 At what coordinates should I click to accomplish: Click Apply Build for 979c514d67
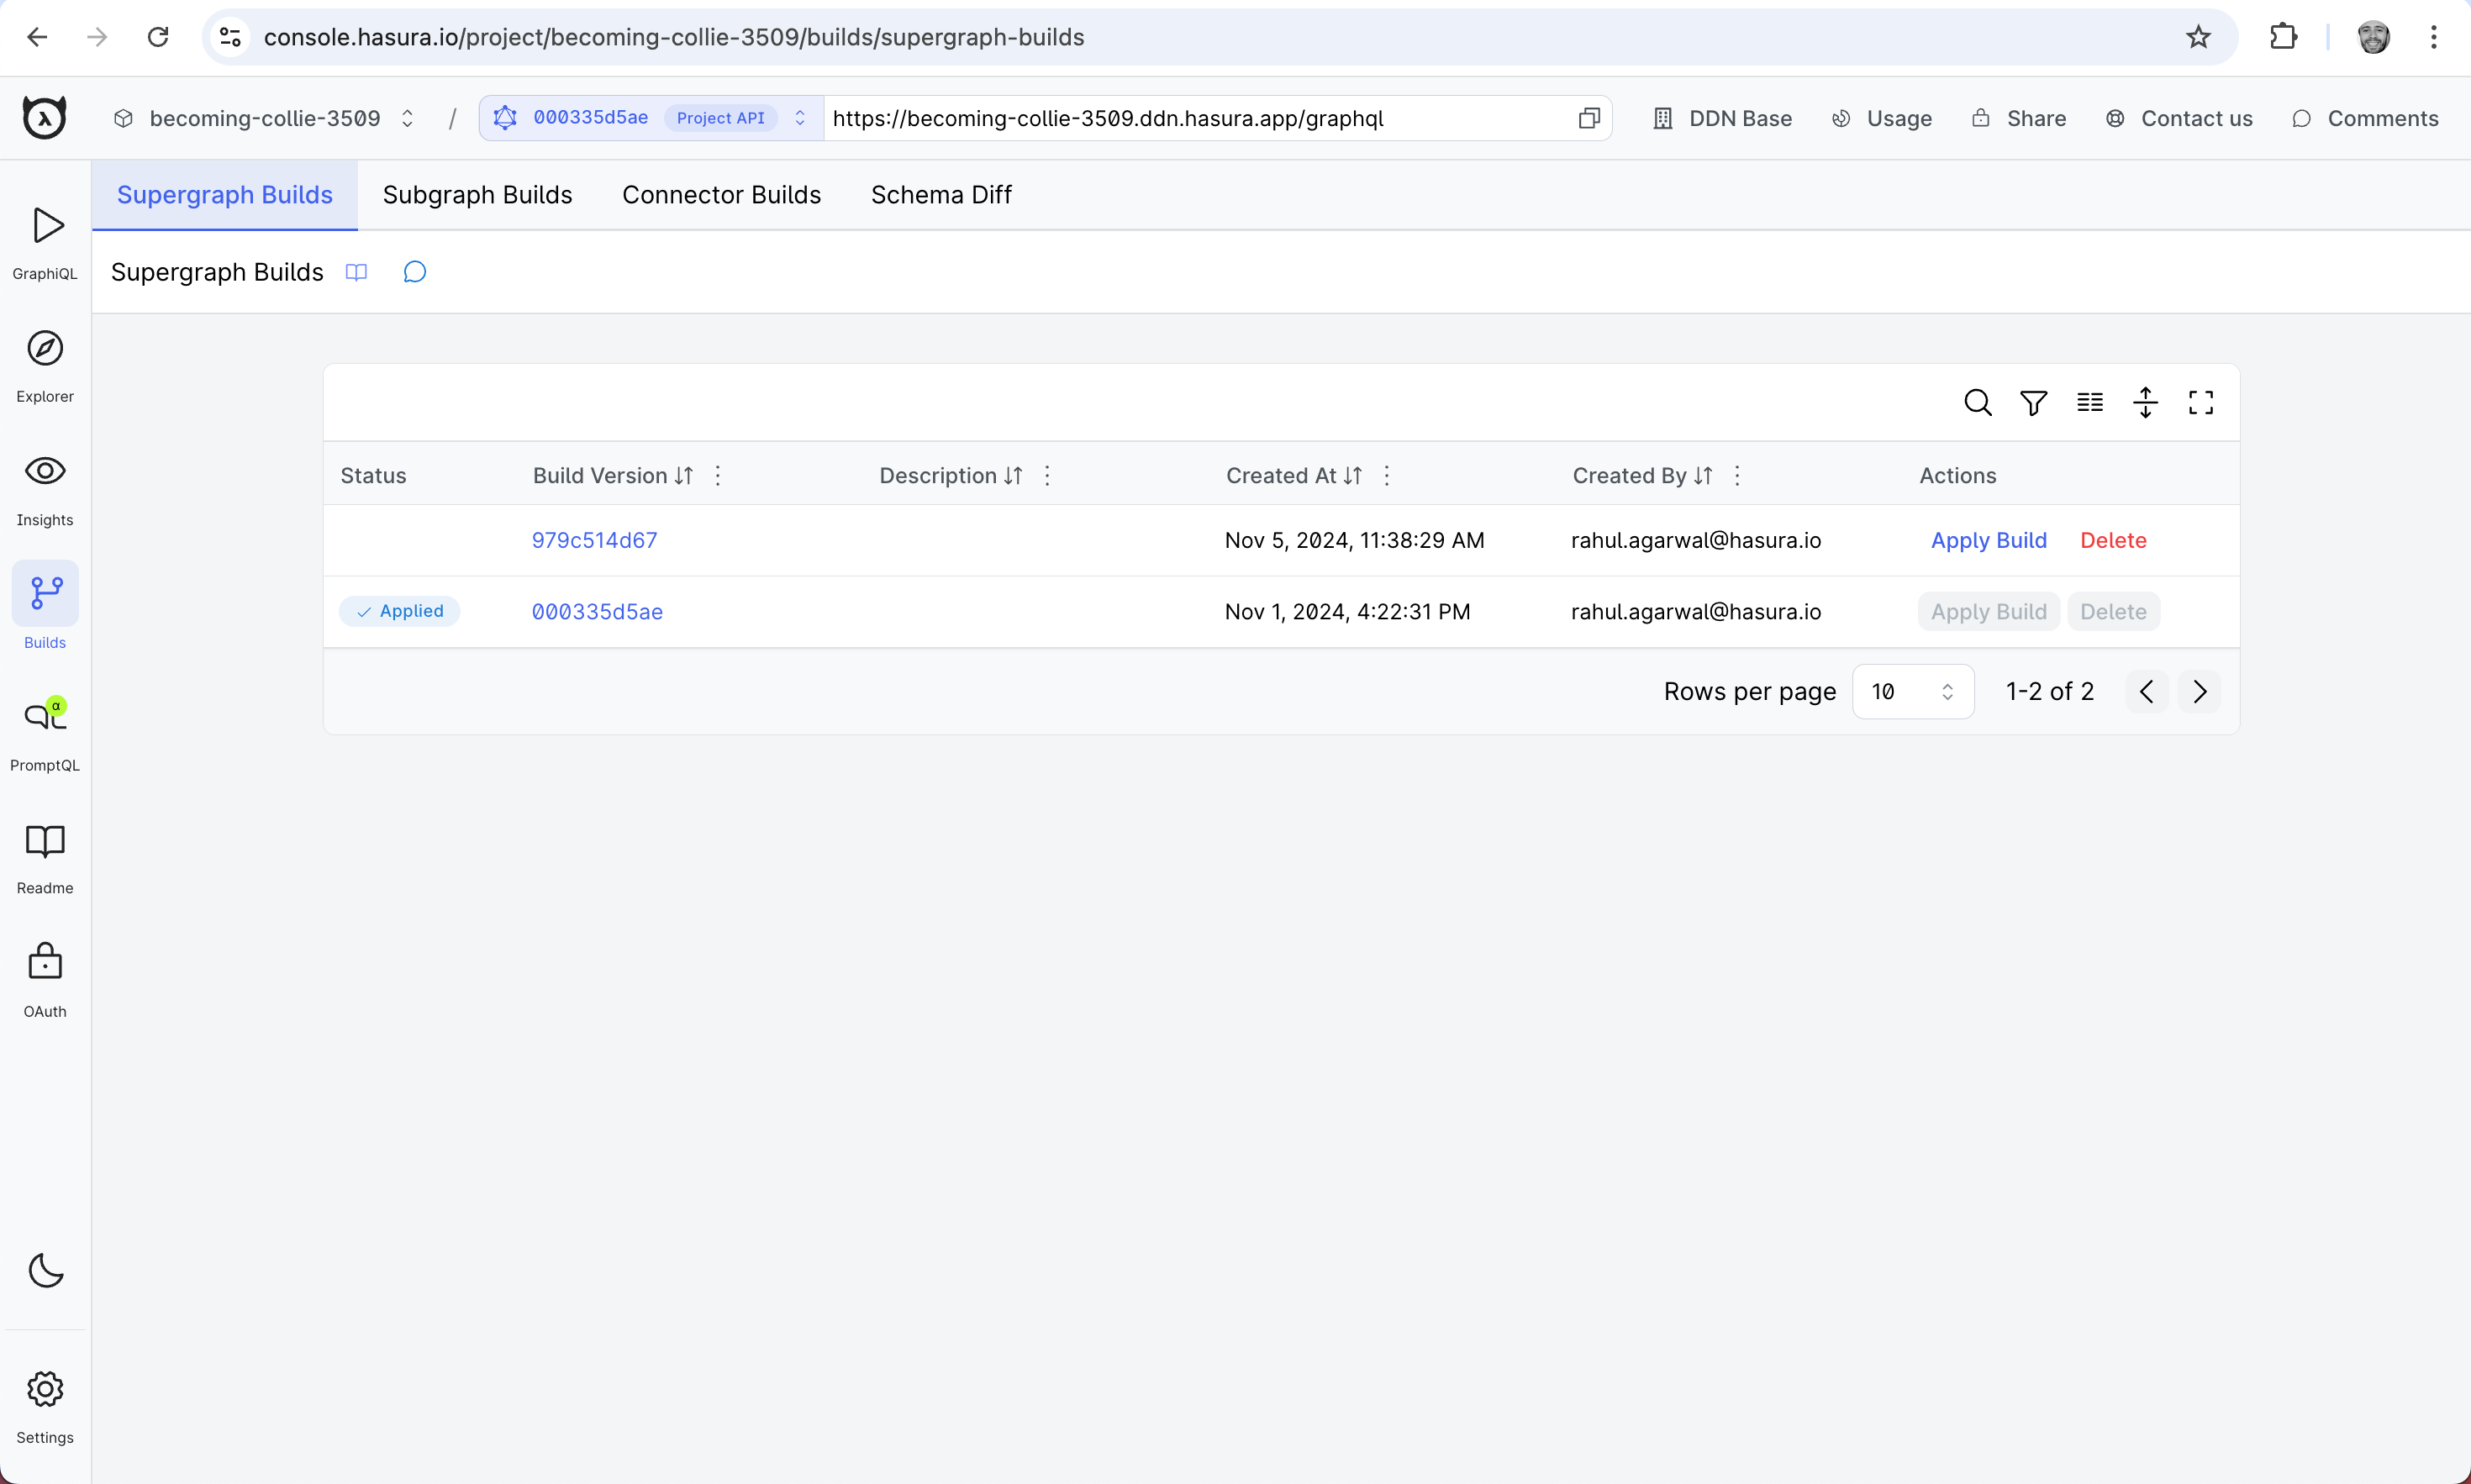1988,540
